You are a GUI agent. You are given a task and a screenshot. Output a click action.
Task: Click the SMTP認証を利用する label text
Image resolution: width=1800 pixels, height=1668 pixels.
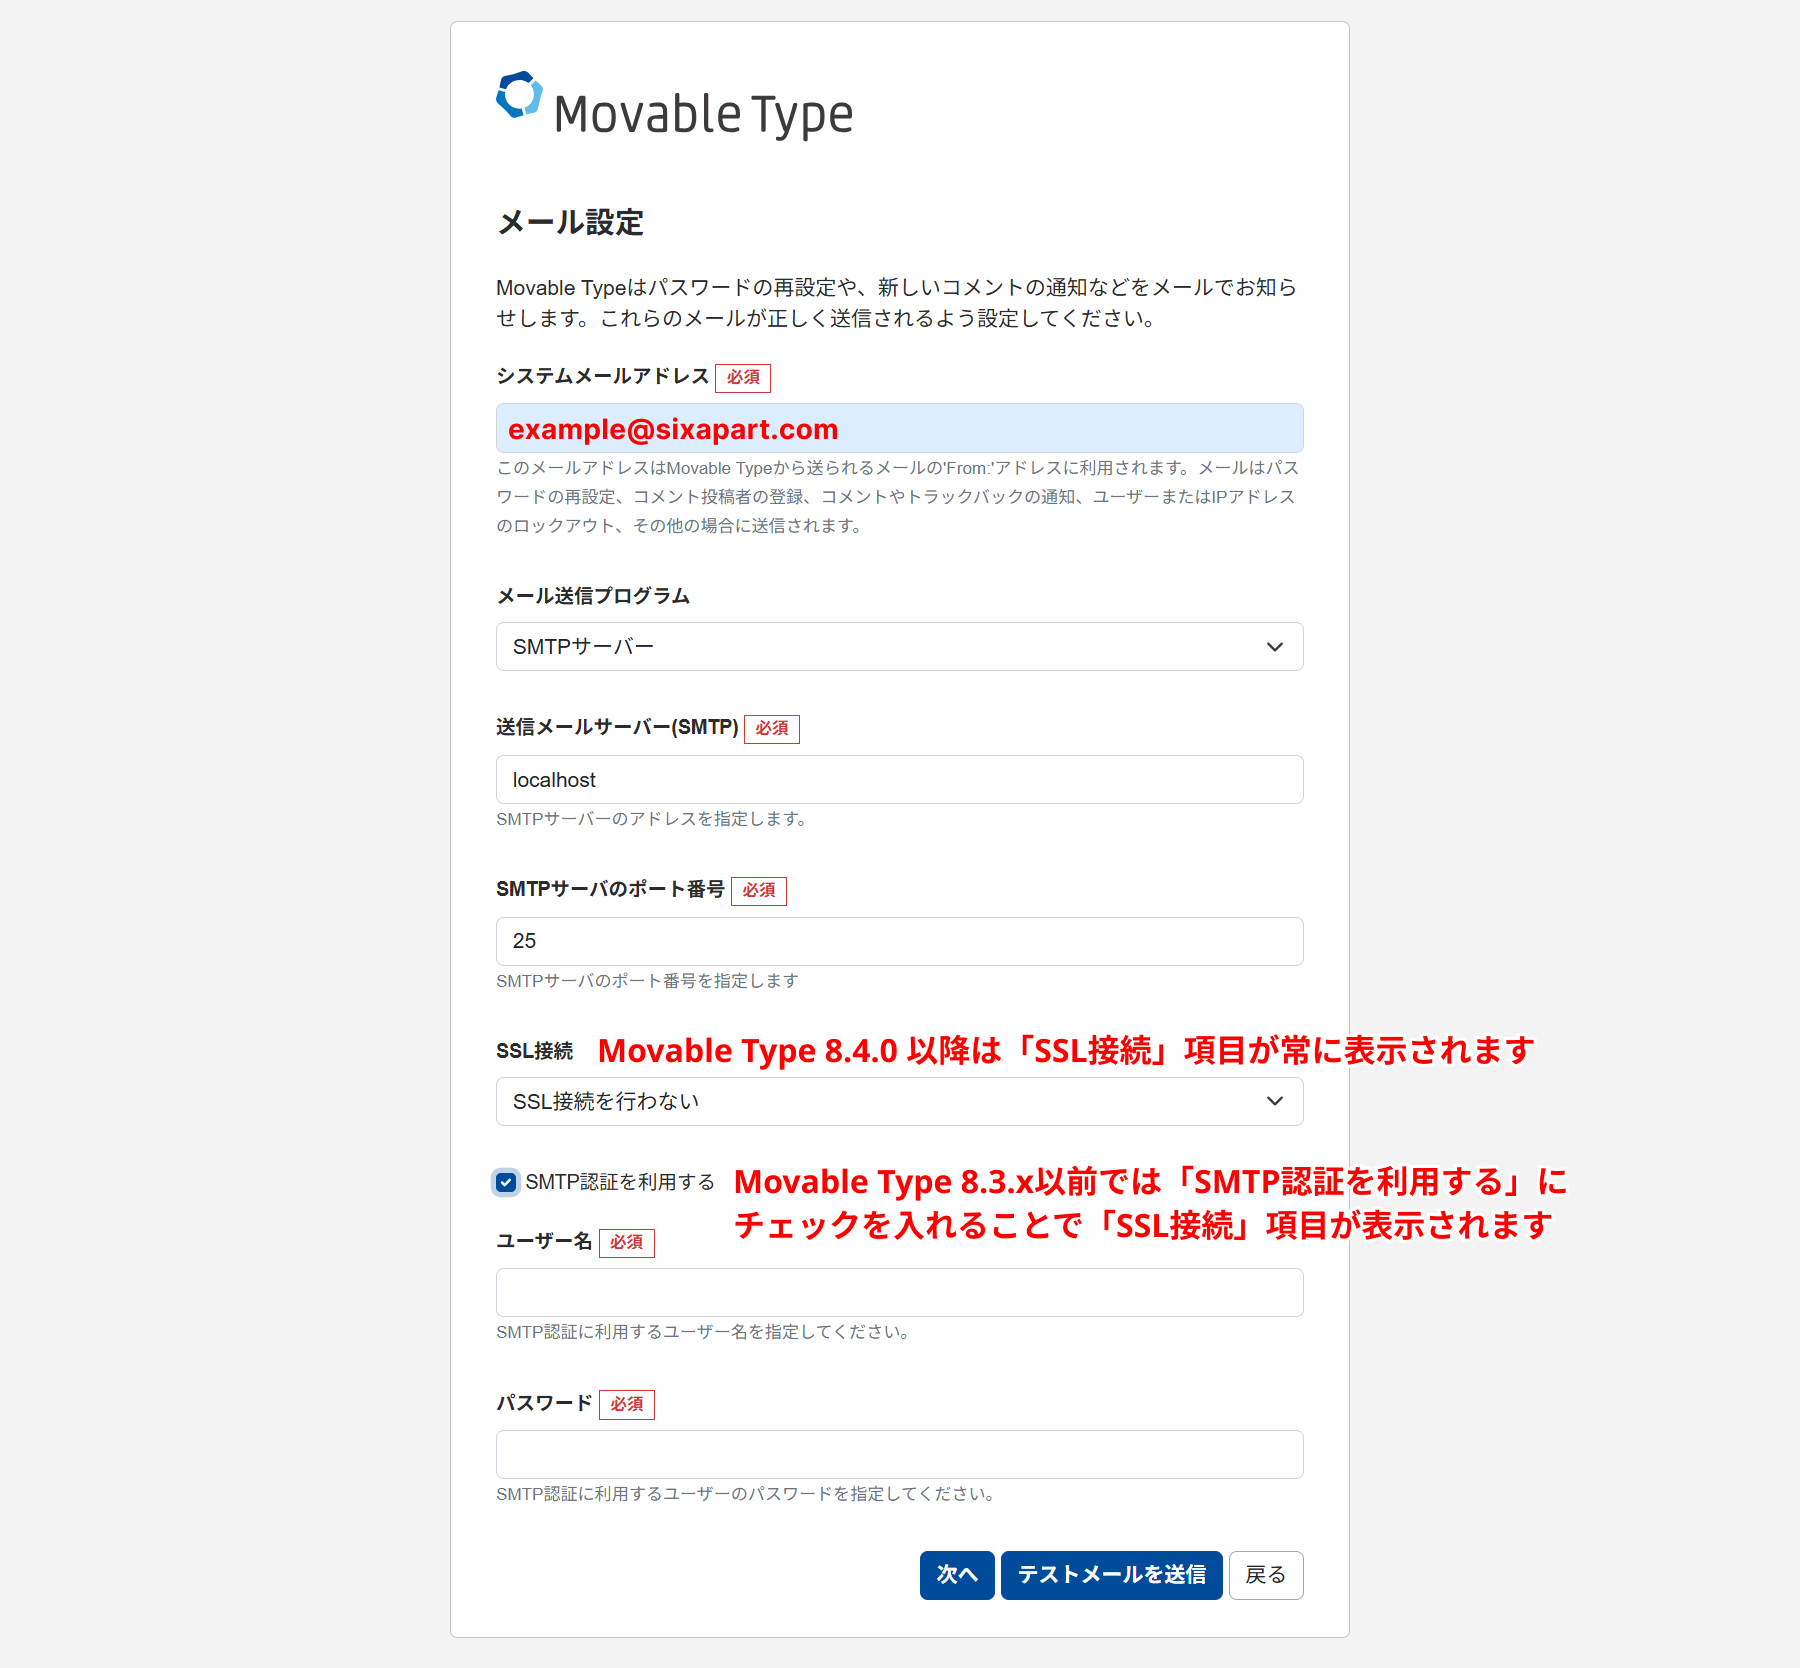pyautogui.click(x=620, y=1183)
